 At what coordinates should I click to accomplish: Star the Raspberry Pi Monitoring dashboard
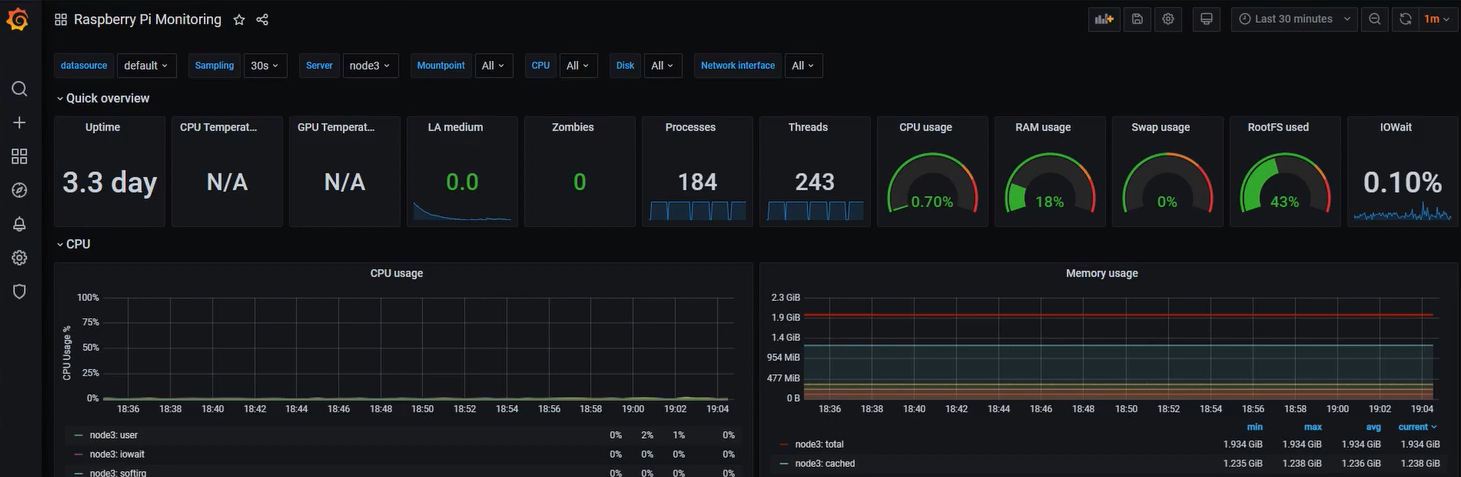[x=239, y=20]
